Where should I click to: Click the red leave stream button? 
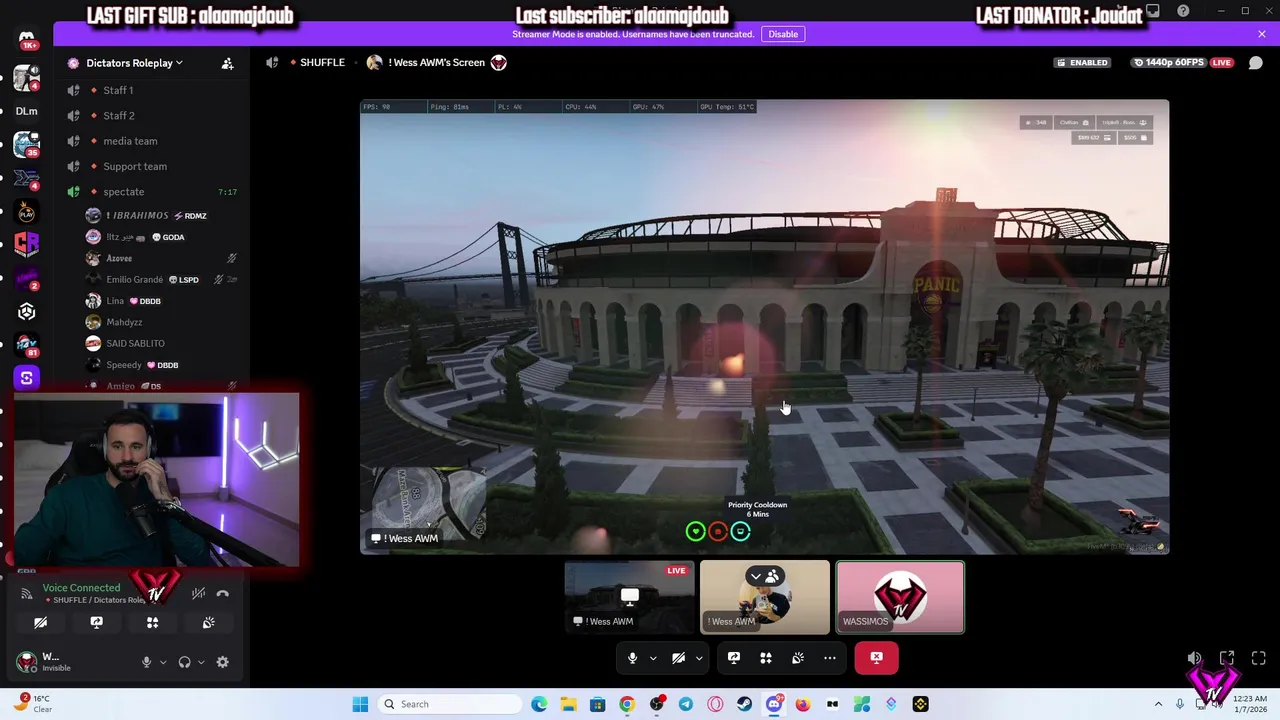pos(876,658)
